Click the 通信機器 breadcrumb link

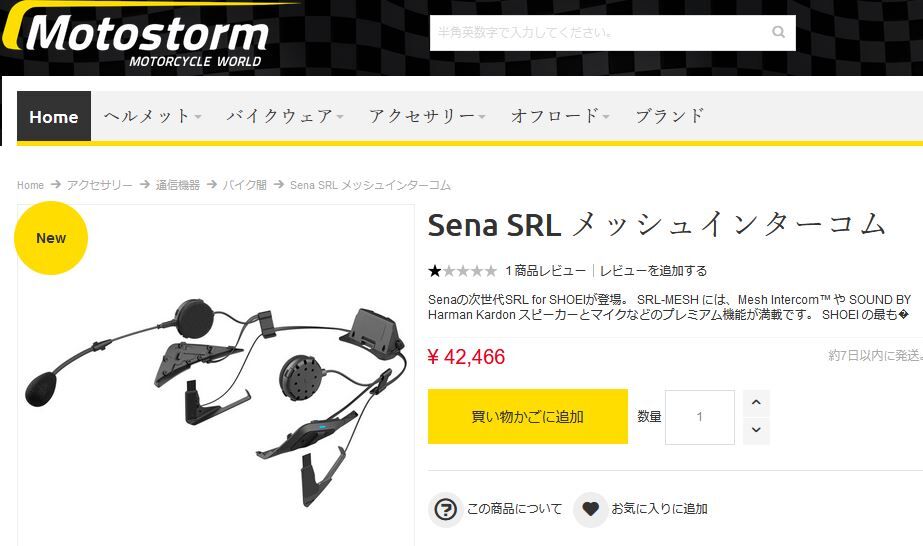point(178,185)
